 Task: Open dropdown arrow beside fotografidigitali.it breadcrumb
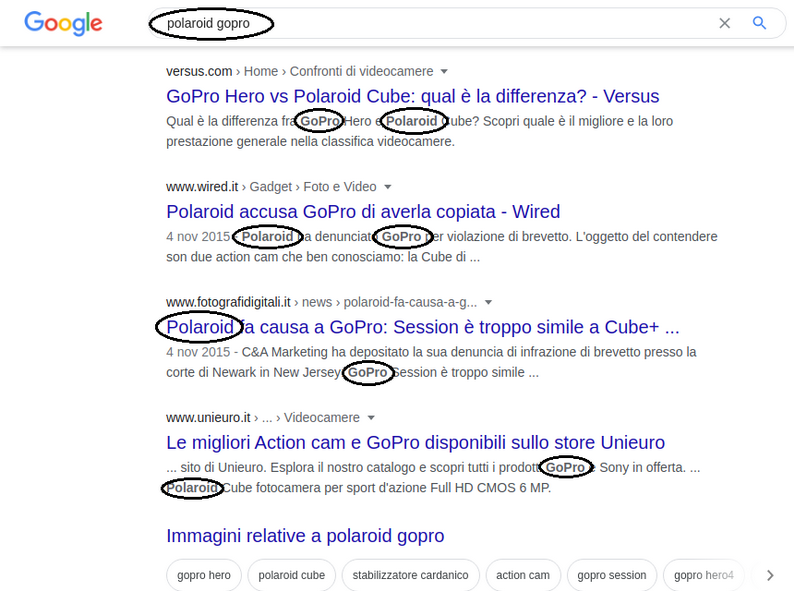pos(488,302)
